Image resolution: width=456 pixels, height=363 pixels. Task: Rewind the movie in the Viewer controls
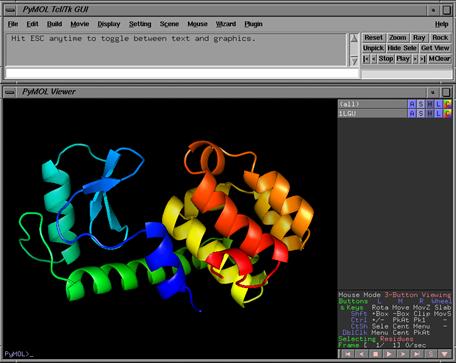tap(348, 354)
